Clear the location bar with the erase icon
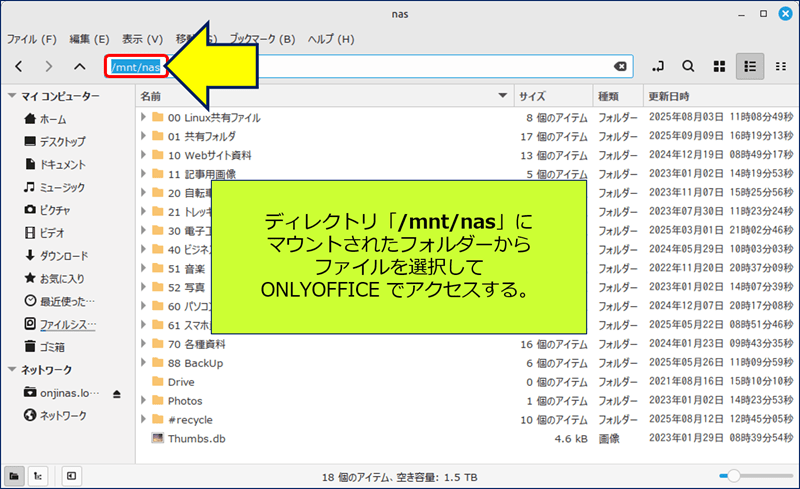800x489 pixels. point(620,66)
